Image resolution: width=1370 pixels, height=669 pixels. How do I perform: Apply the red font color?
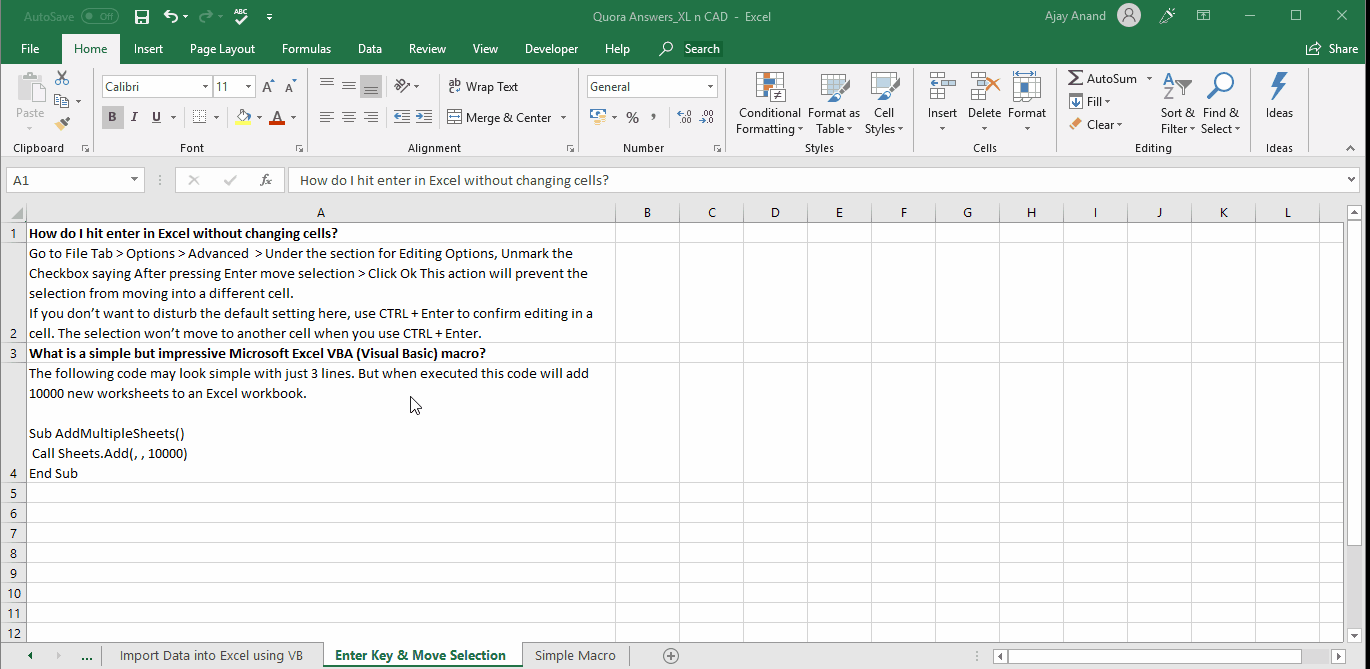[277, 117]
